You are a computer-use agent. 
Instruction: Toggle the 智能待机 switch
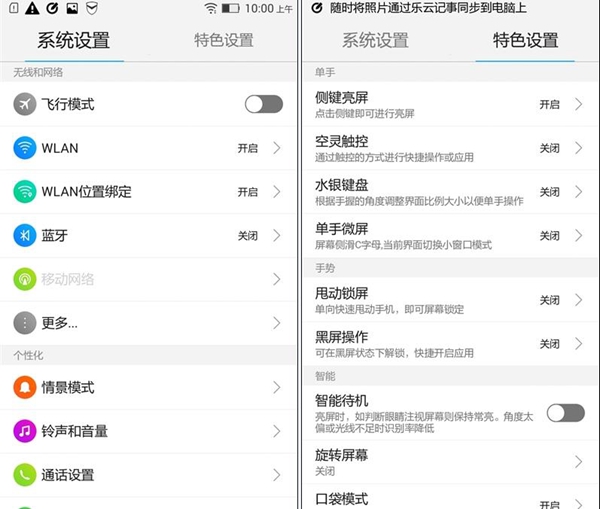pyautogui.click(x=565, y=412)
